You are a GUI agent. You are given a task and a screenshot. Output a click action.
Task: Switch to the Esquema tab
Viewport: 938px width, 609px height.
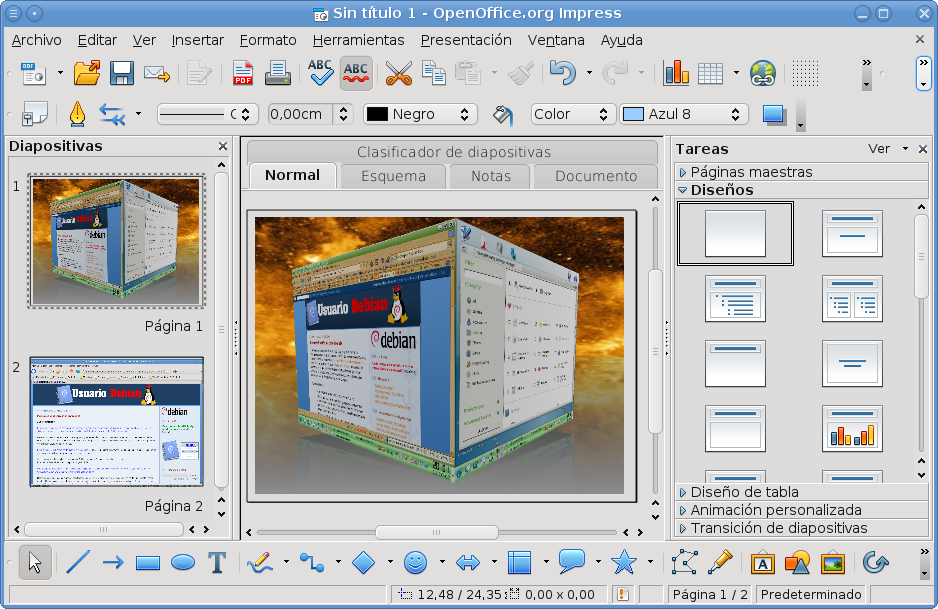tap(392, 175)
